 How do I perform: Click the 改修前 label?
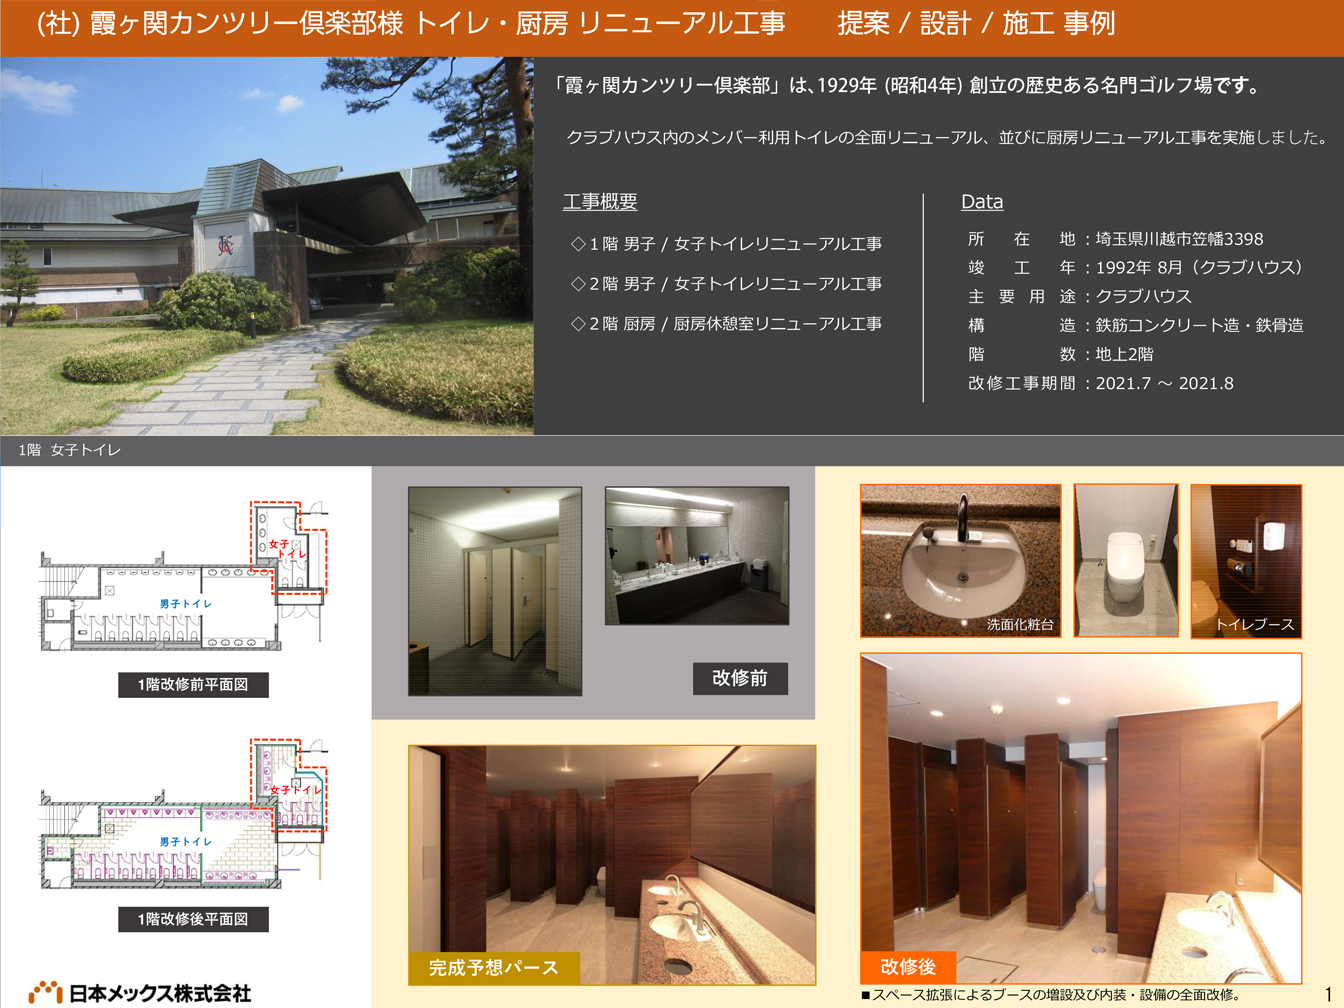click(740, 678)
